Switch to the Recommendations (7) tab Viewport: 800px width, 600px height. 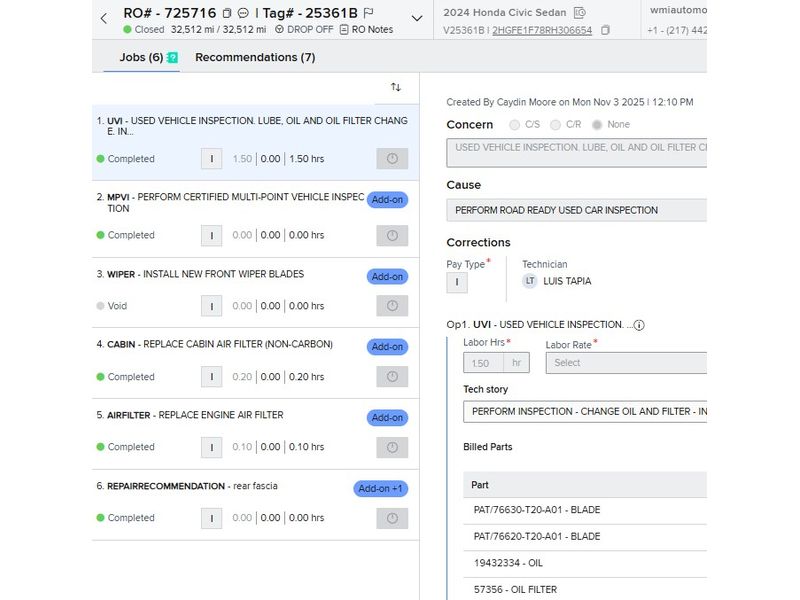255,57
